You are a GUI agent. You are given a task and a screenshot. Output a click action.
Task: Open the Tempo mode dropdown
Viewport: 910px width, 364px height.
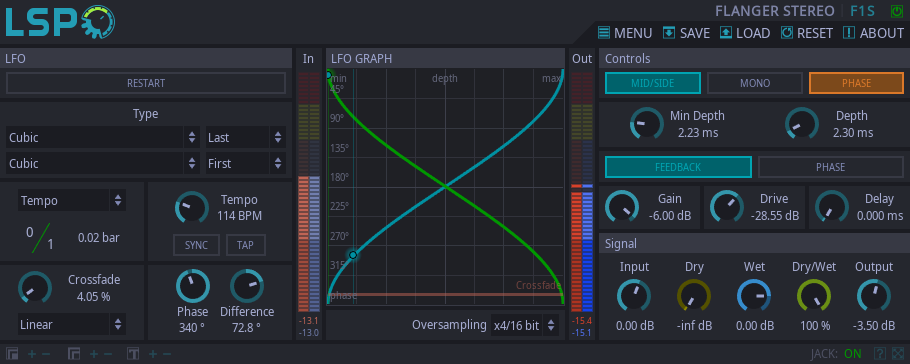coord(72,201)
